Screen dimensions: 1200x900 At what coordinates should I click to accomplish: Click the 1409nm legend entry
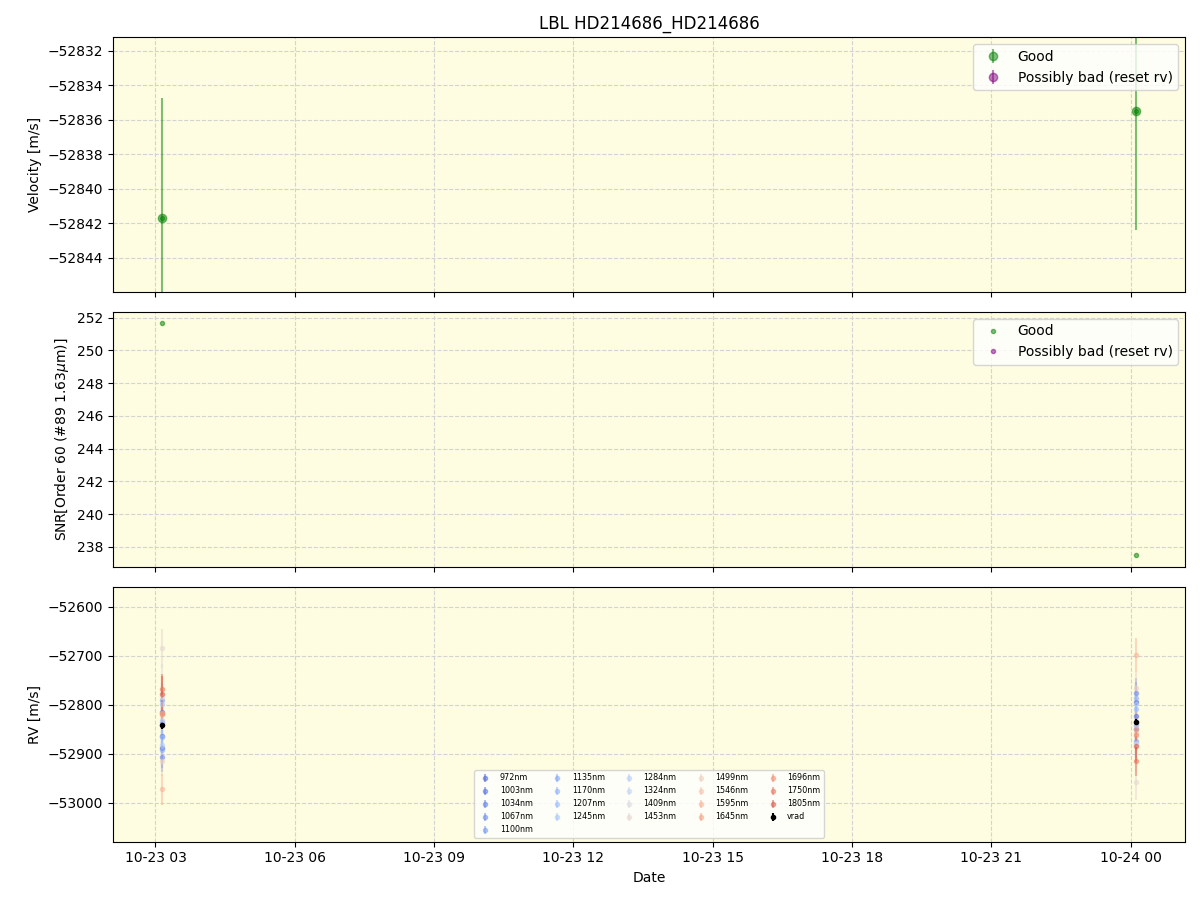click(x=650, y=804)
